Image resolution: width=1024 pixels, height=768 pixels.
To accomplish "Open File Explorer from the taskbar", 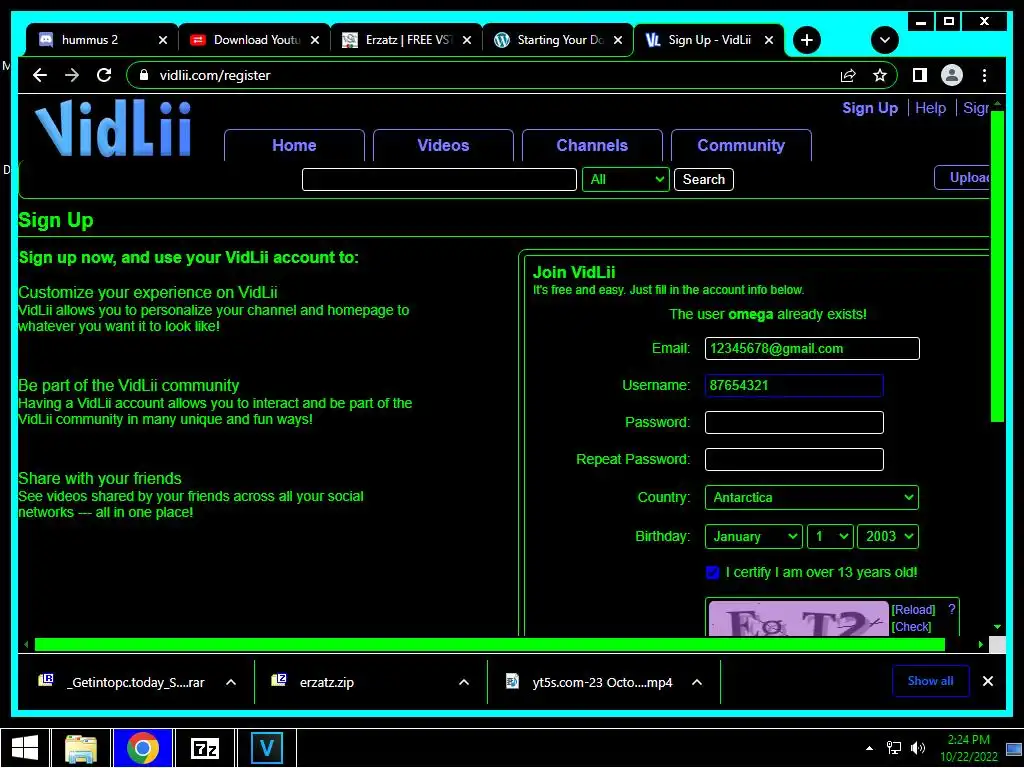I will tap(80, 748).
